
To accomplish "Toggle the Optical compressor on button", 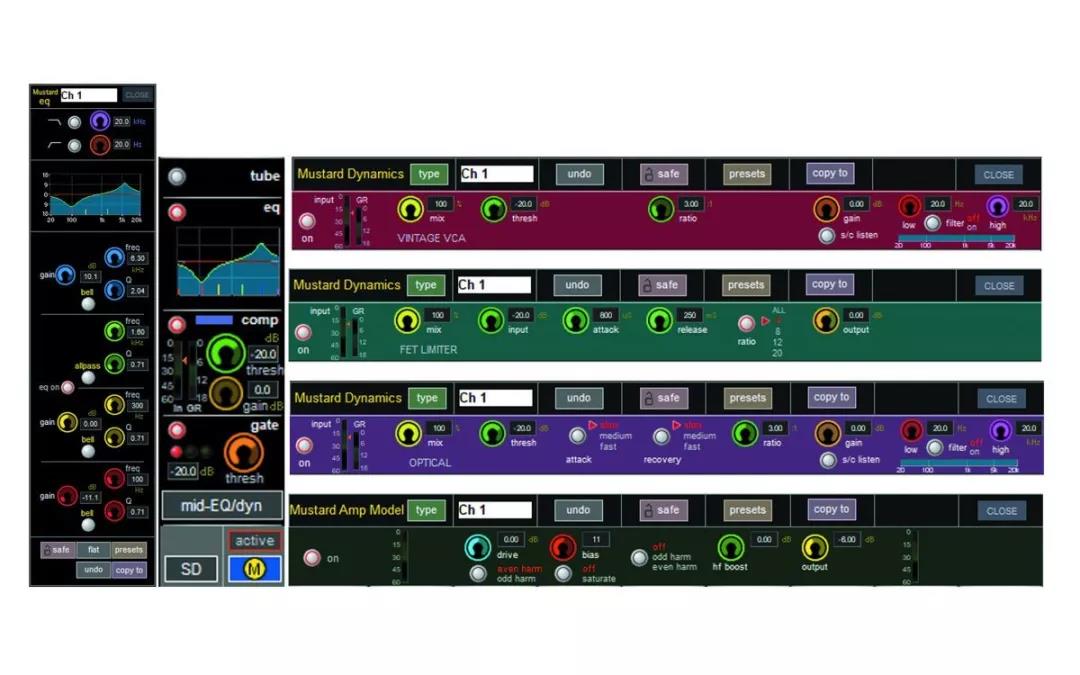I will [304, 446].
